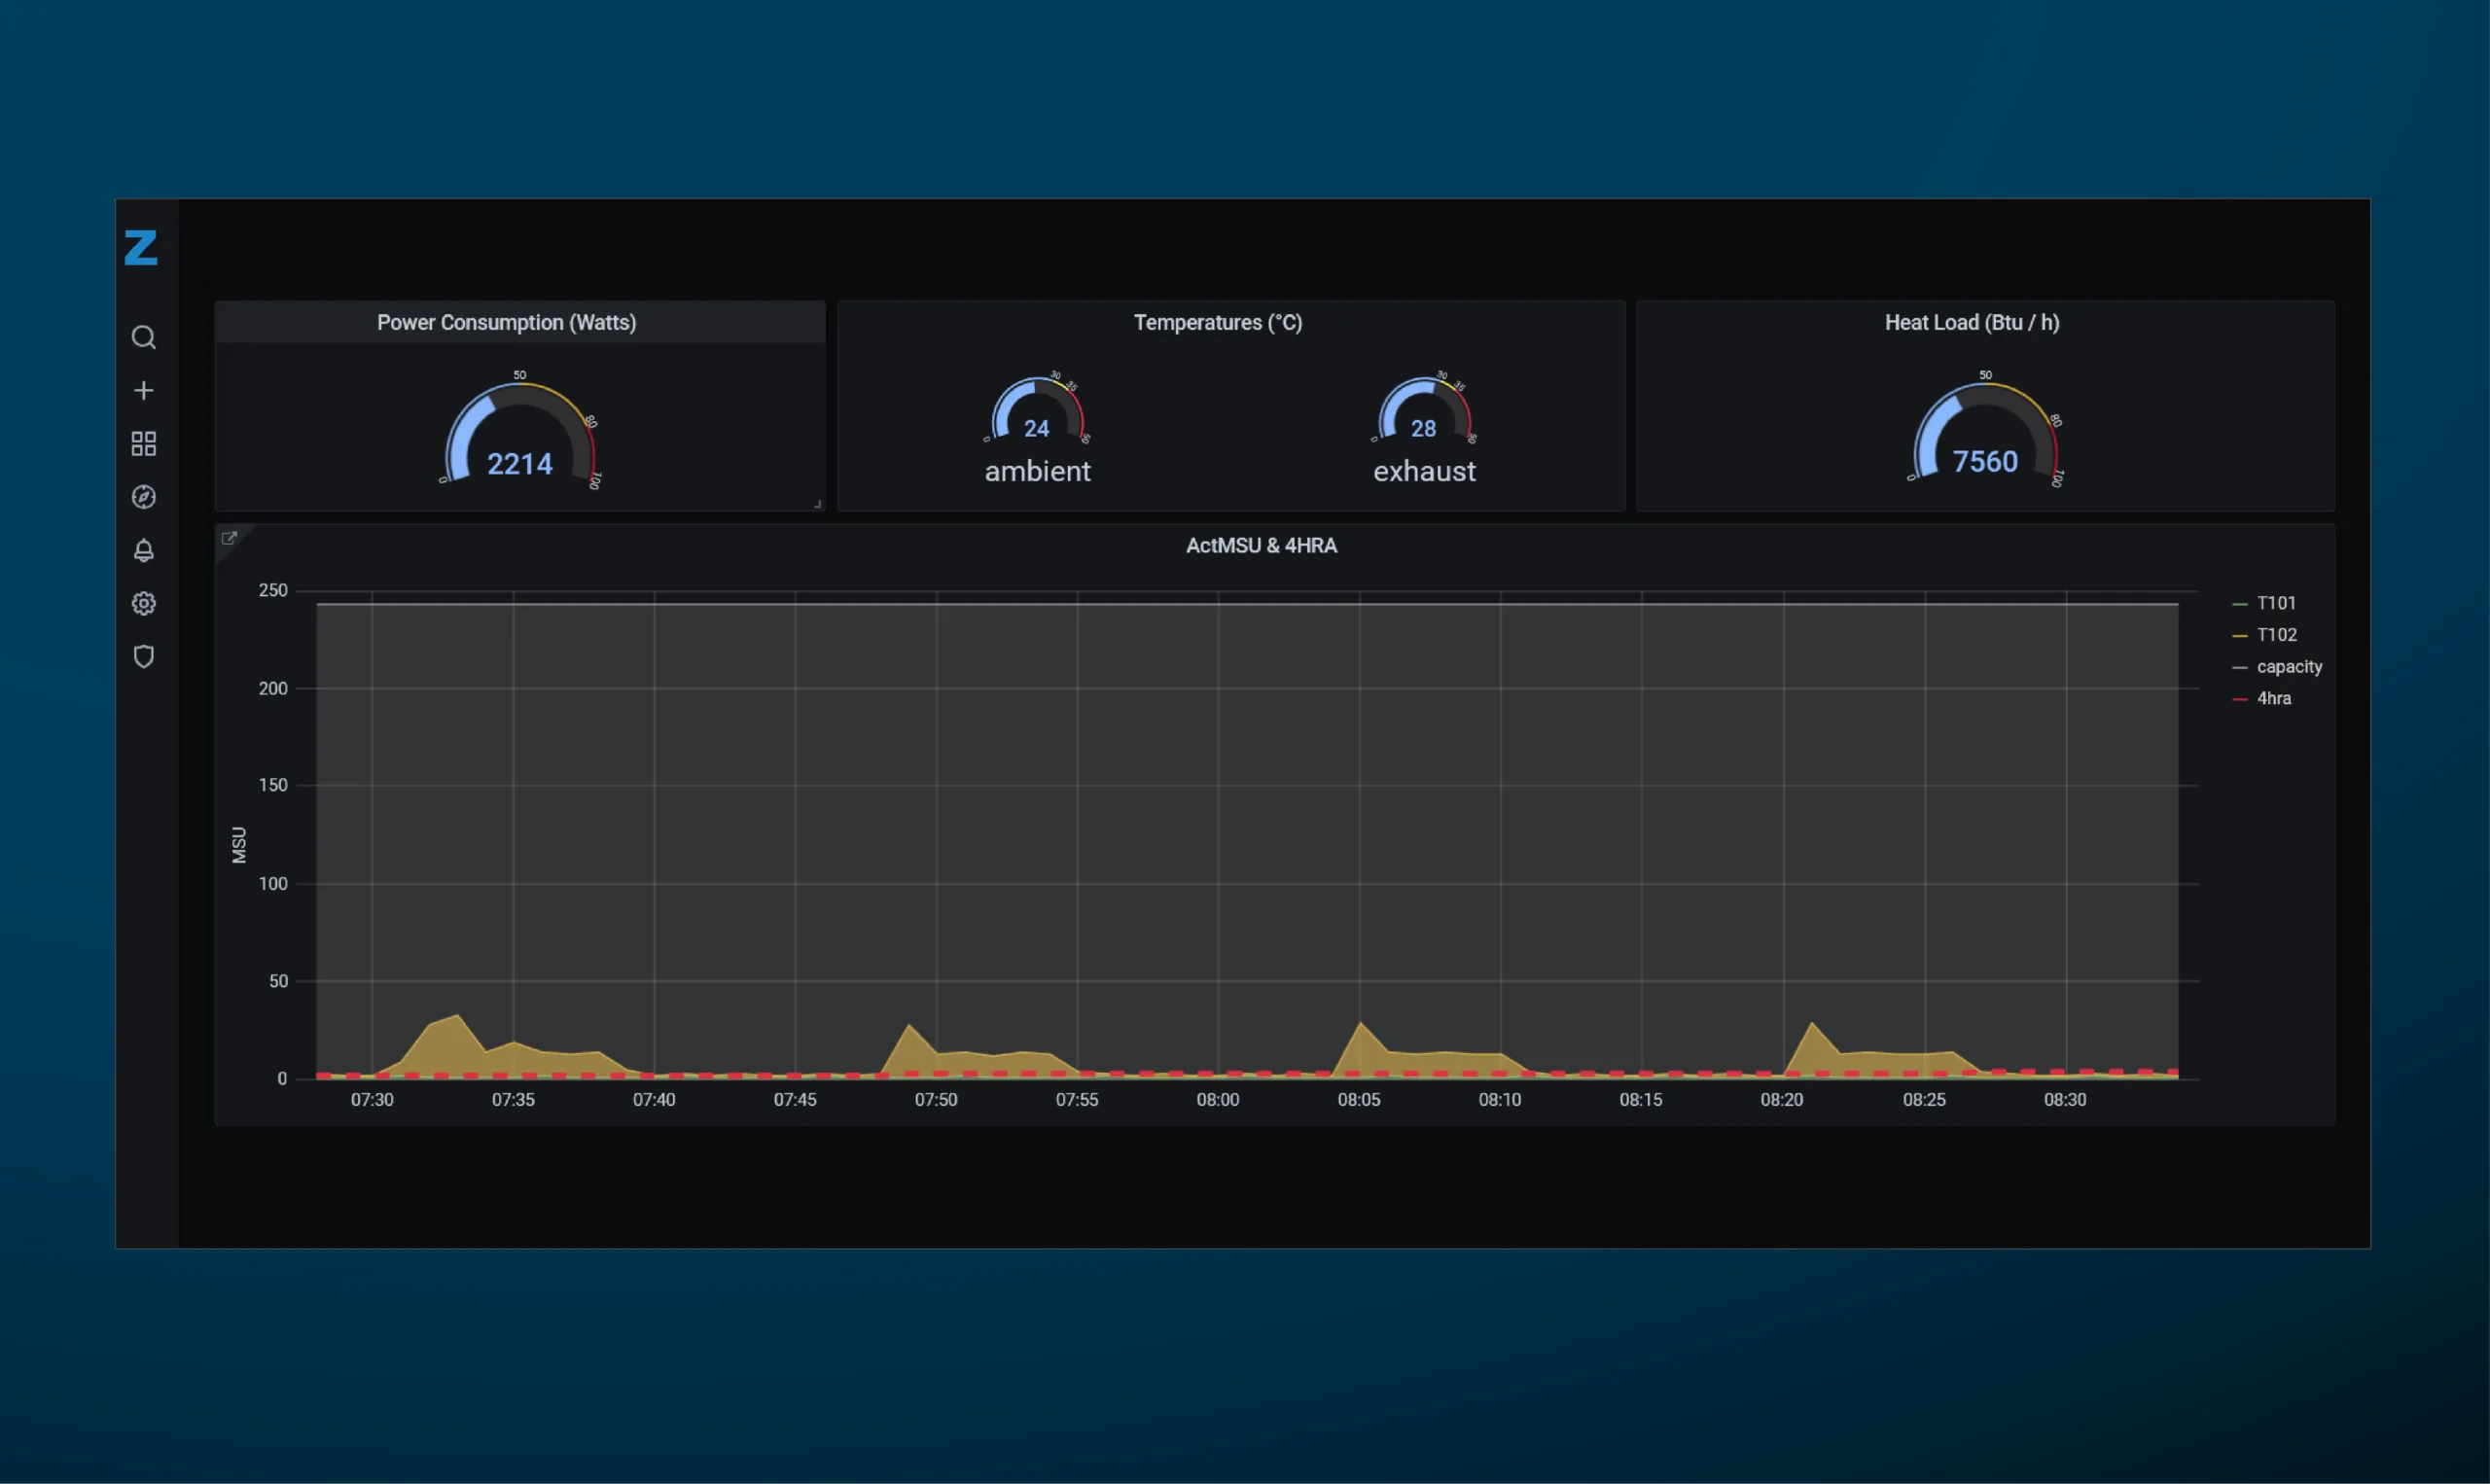The image size is (2490, 1484).
Task: Open the dashboards grid icon
Action: click(x=144, y=444)
